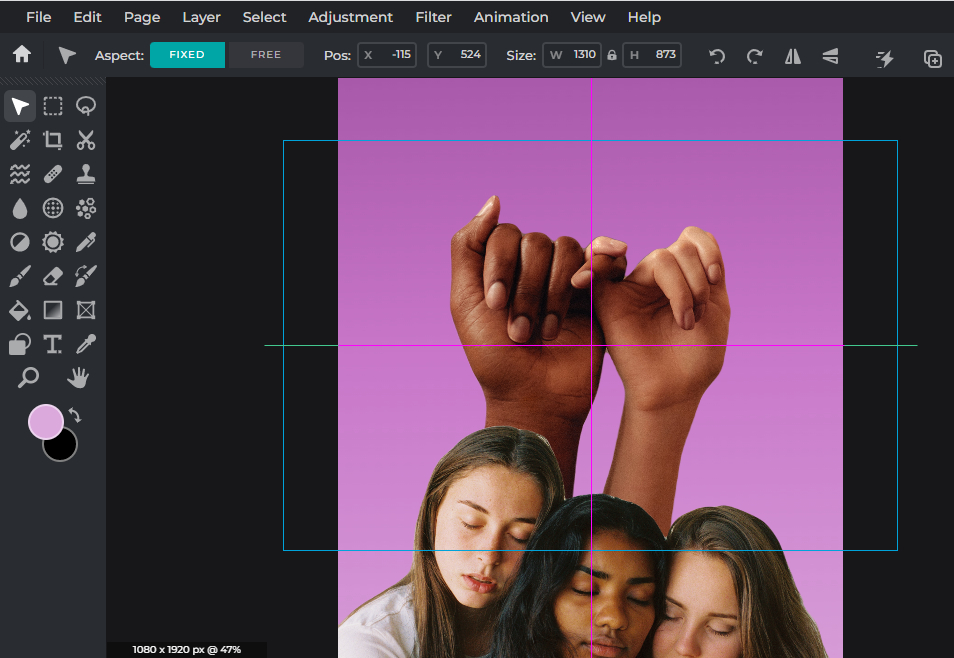The width and height of the screenshot is (954, 658).
Task: Flip the image horizontally
Action: (792, 55)
